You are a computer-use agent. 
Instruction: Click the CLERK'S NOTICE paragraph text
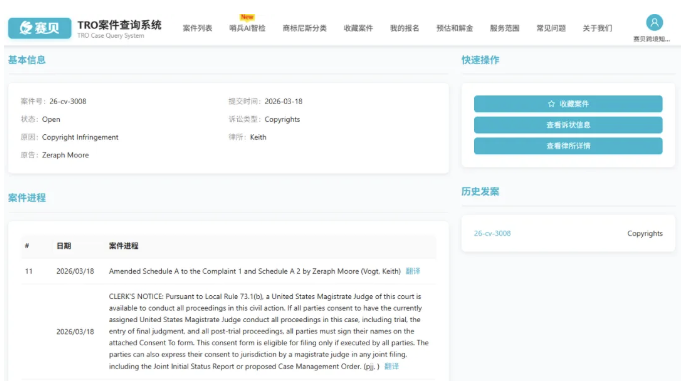tap(269, 331)
